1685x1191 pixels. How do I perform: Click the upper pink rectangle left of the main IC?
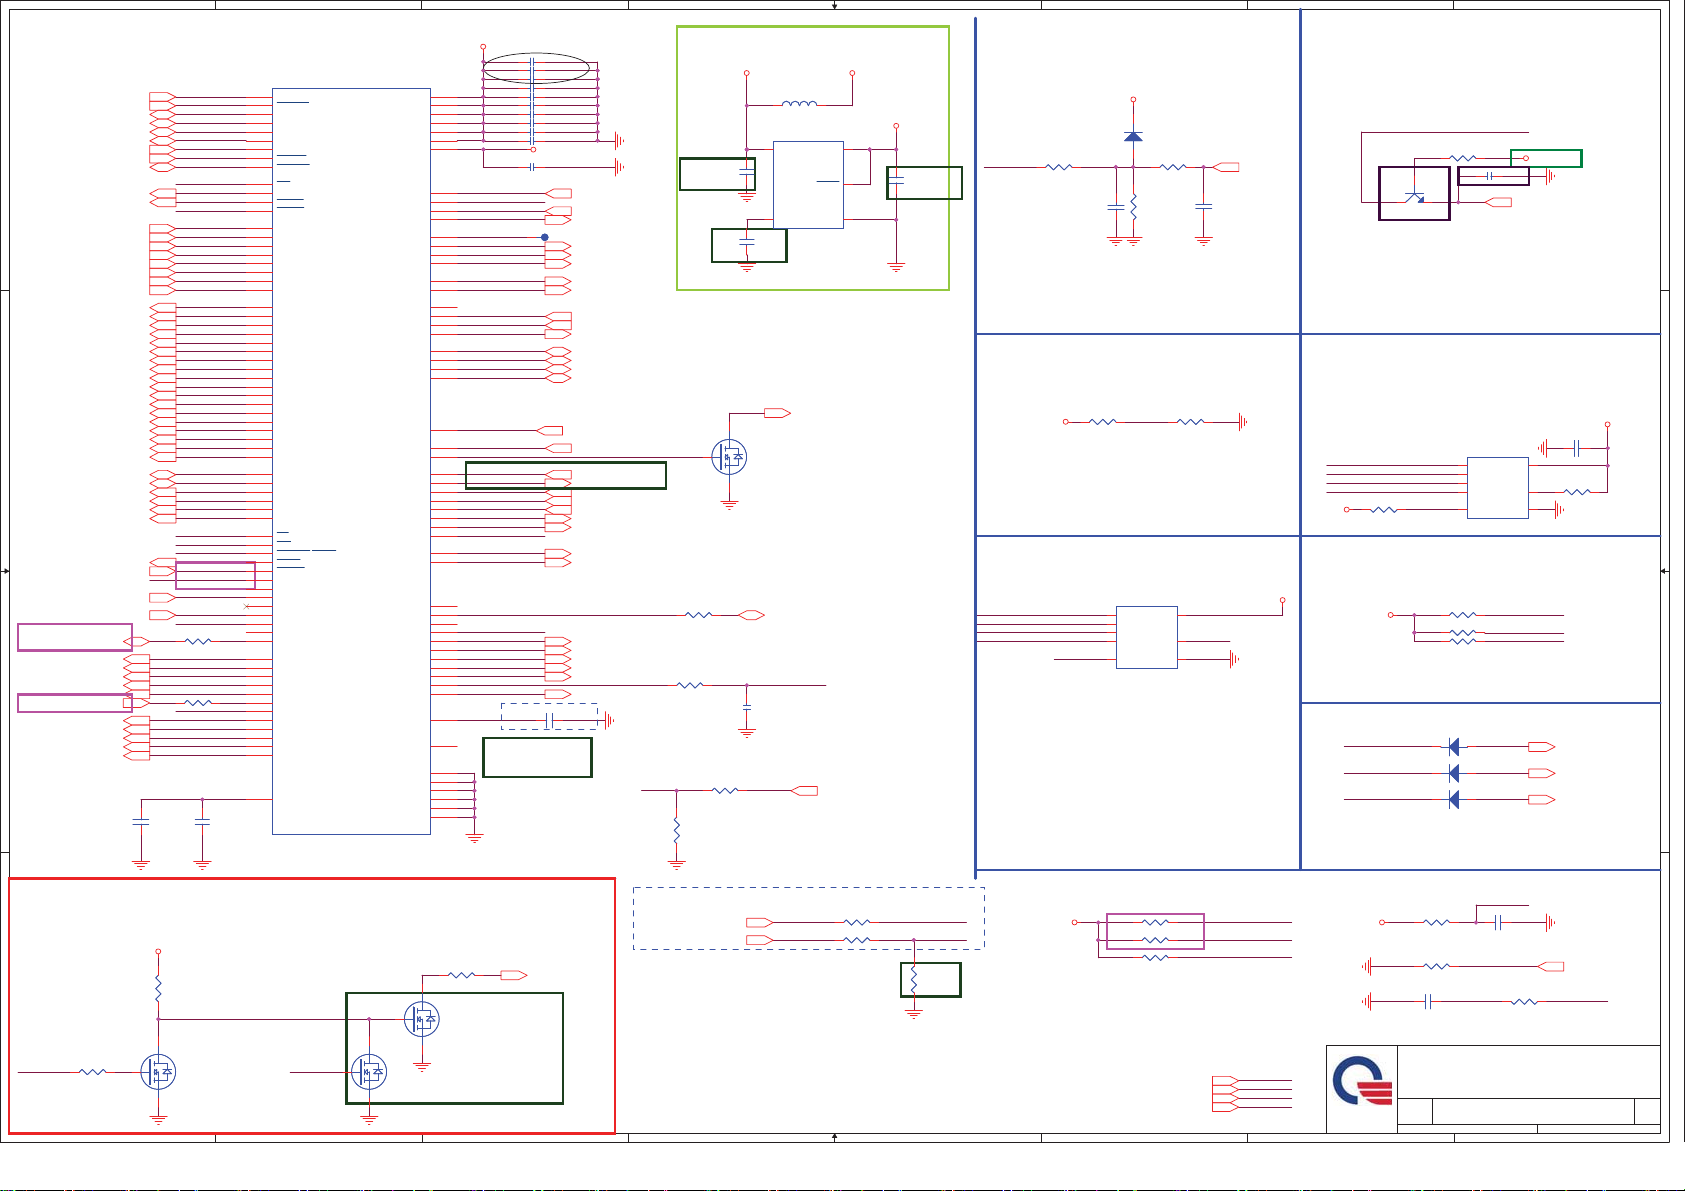[x=75, y=637]
